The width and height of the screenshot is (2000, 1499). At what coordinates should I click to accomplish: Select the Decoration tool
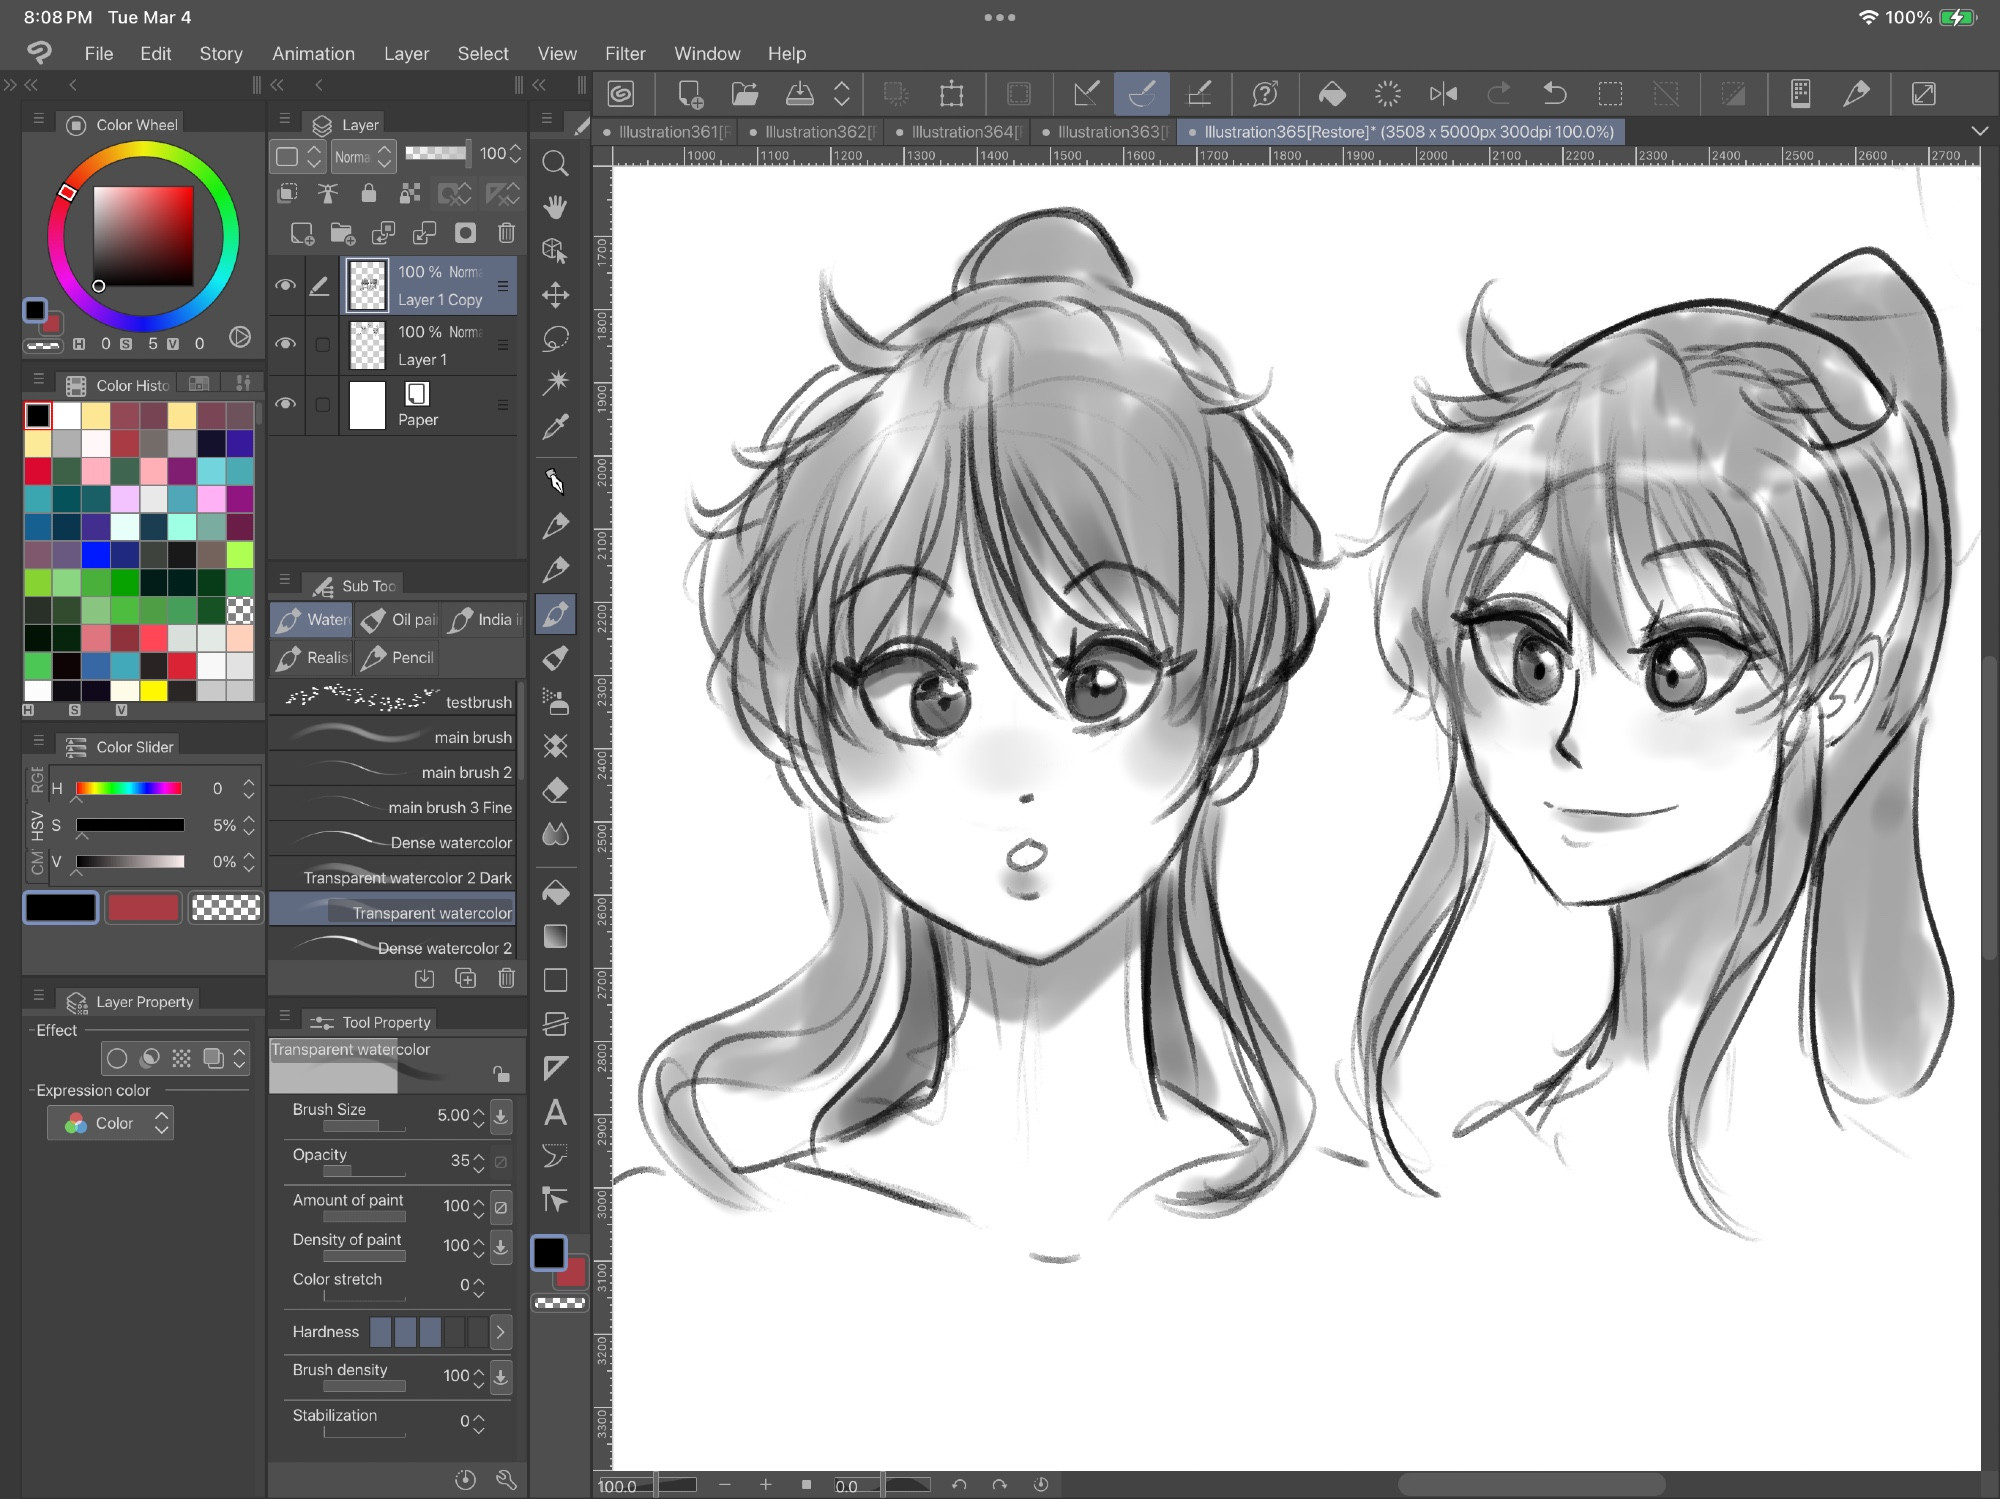tap(555, 746)
